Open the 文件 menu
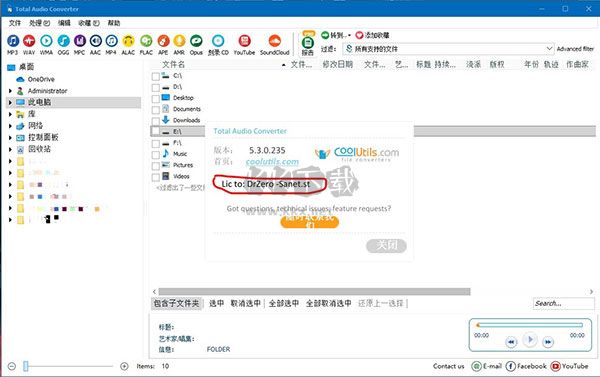Screen dimensions: 600x377 click(15, 23)
